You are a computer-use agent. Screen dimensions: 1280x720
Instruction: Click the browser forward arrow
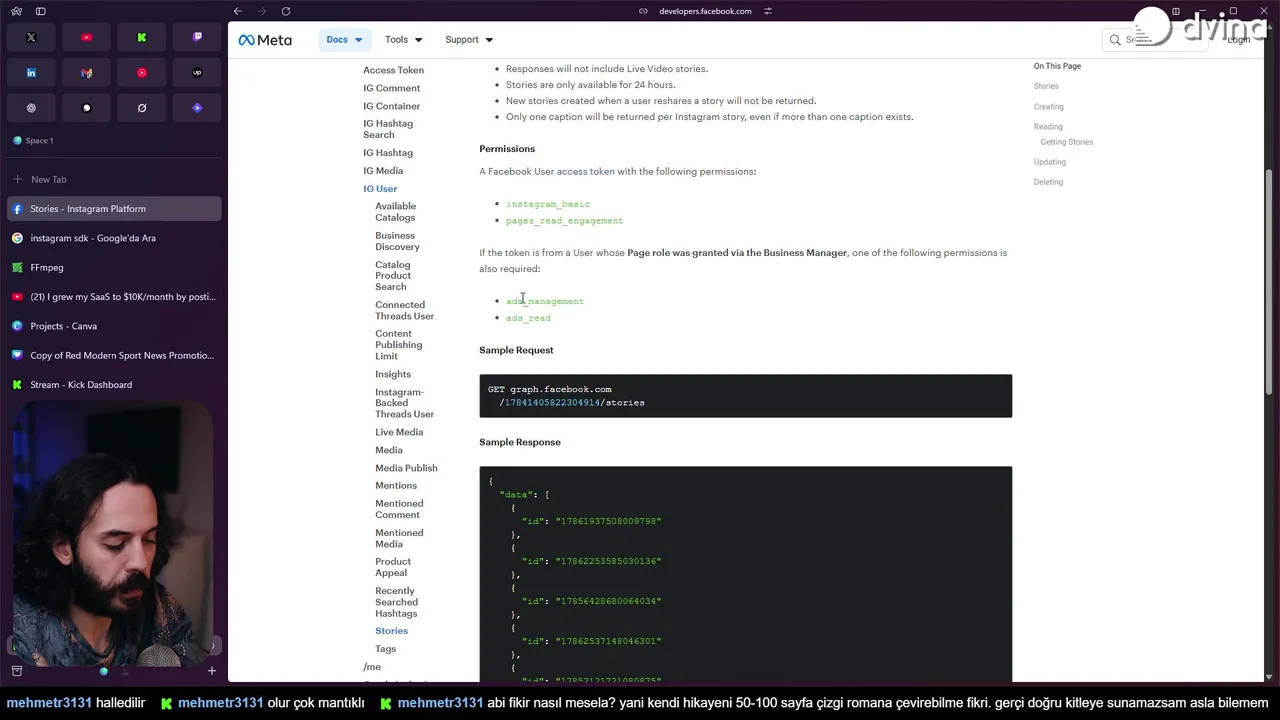[x=262, y=11]
